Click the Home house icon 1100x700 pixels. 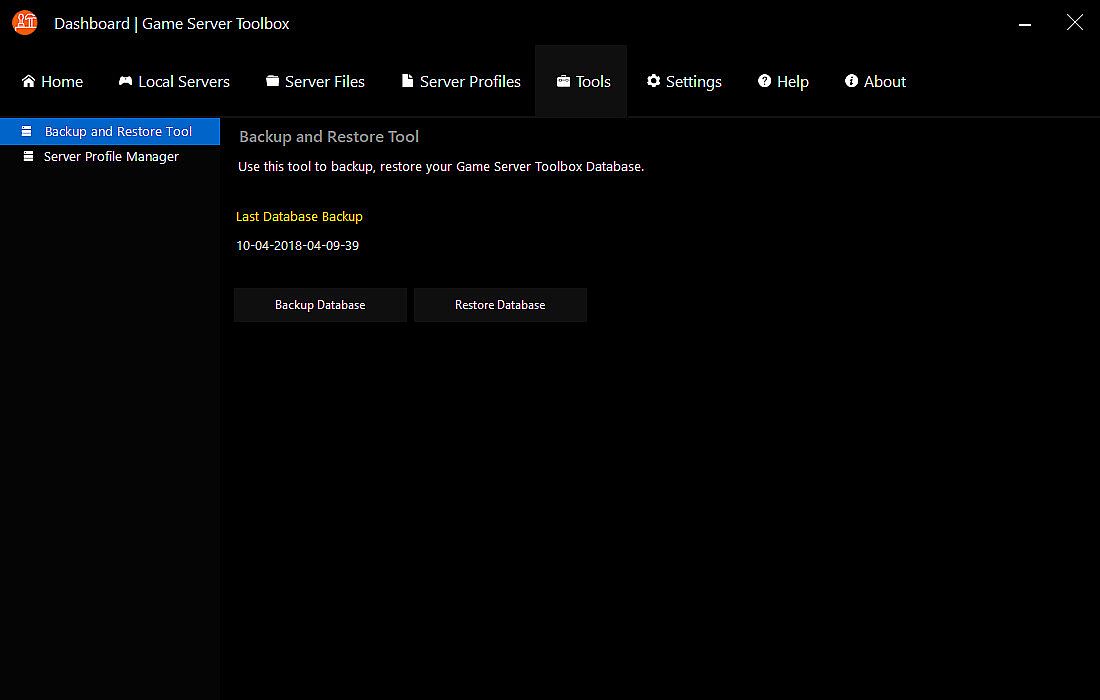[x=28, y=81]
